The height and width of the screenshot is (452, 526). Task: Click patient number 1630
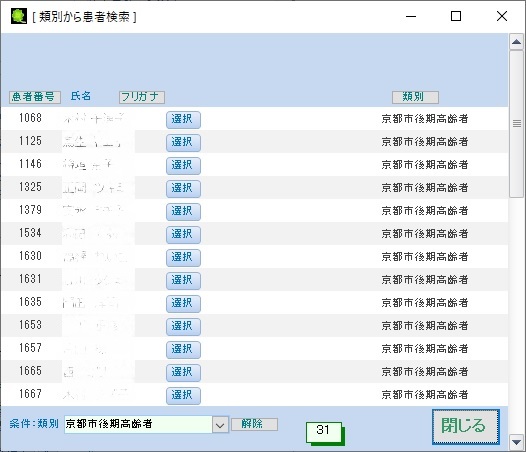click(31, 256)
